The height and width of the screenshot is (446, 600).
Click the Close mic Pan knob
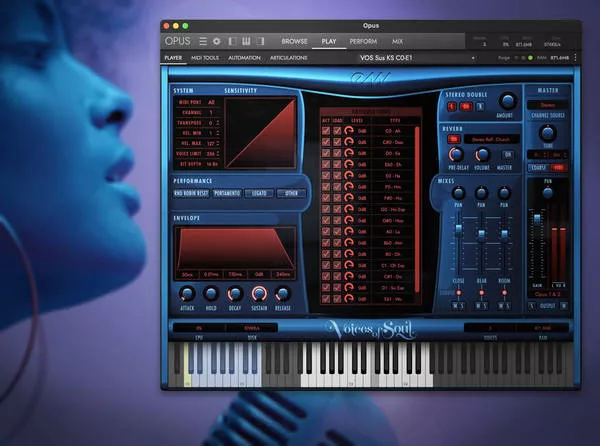(458, 193)
